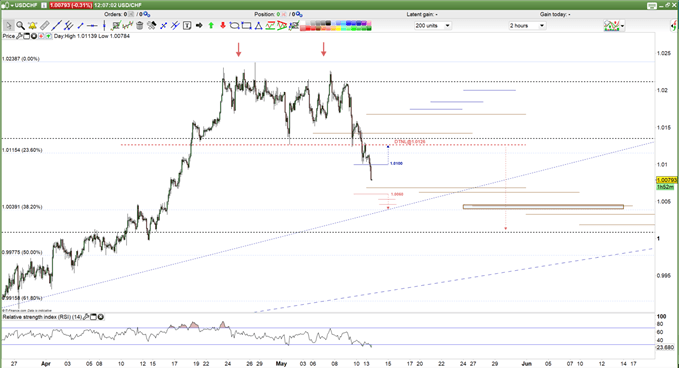Expand the chart style indicator dropdown

tap(622, 26)
